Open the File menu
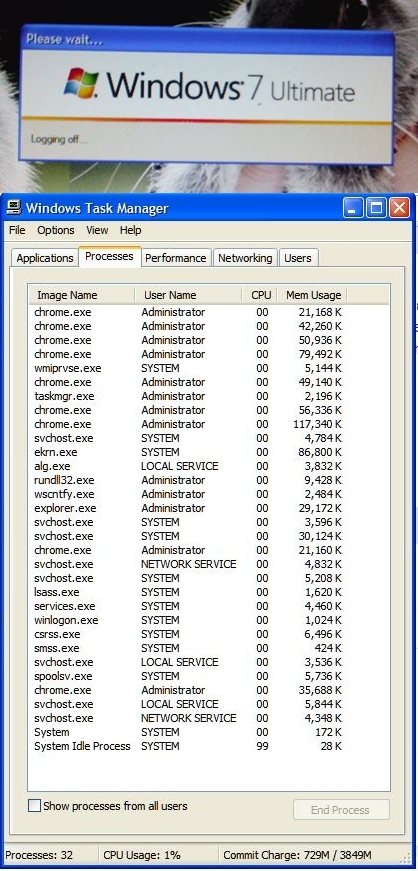 pos(17,230)
